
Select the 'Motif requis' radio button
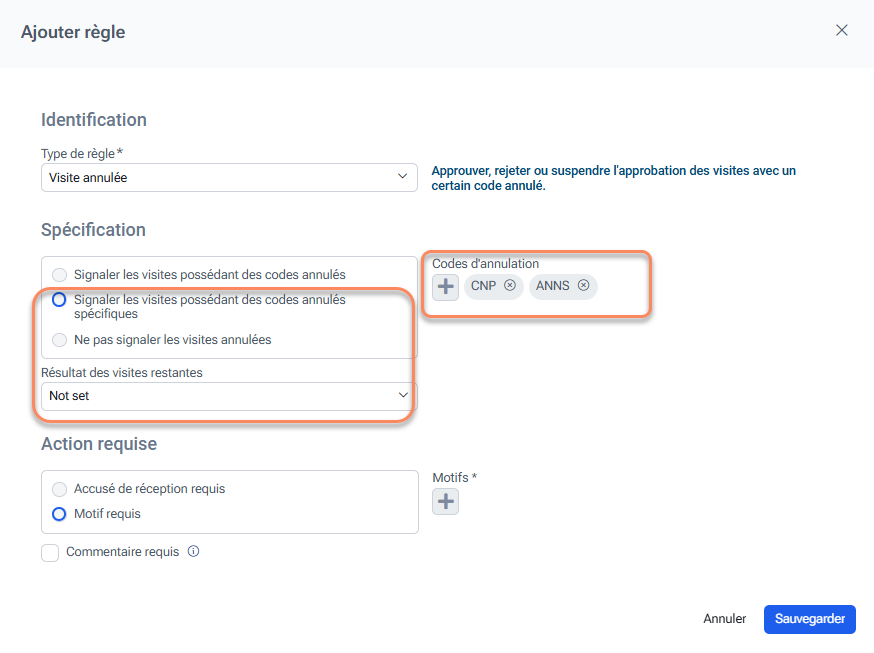60,514
